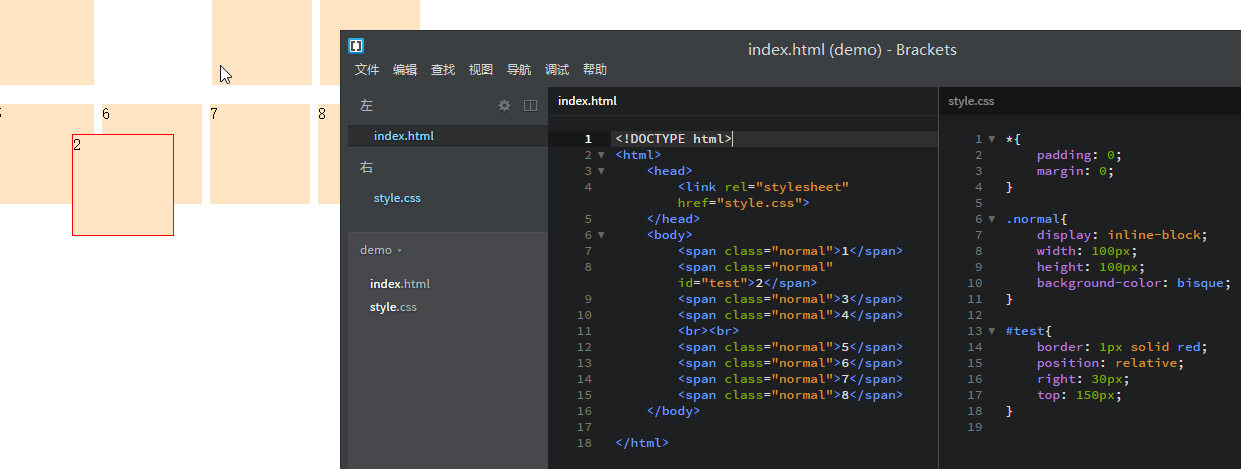Screen dimensions: 1241x469
Task: Fold the universal selector CSS rule
Action: 991,139
